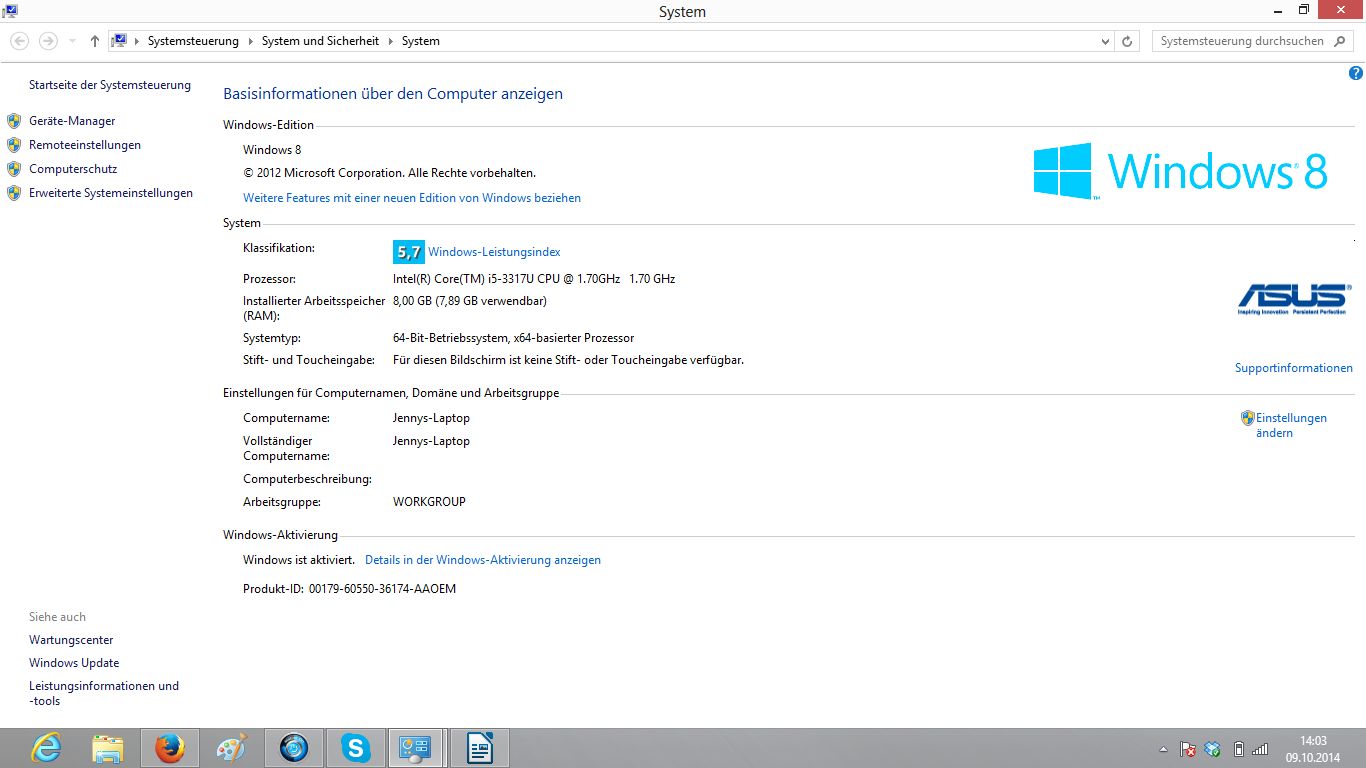Check the battery status tray icon
This screenshot has height=768, width=1366.
point(1238,749)
